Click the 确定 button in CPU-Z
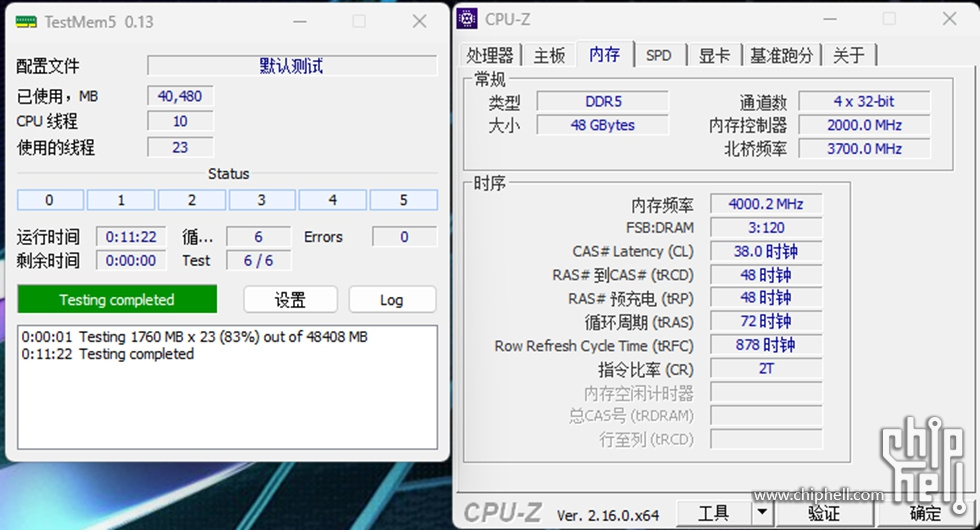The image size is (980, 530). pyautogui.click(x=925, y=513)
